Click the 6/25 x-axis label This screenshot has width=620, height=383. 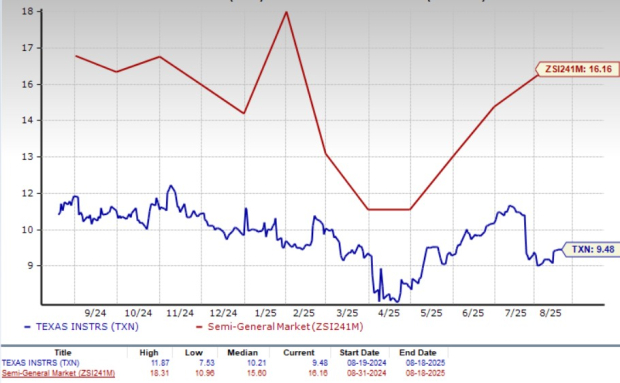coord(473,313)
